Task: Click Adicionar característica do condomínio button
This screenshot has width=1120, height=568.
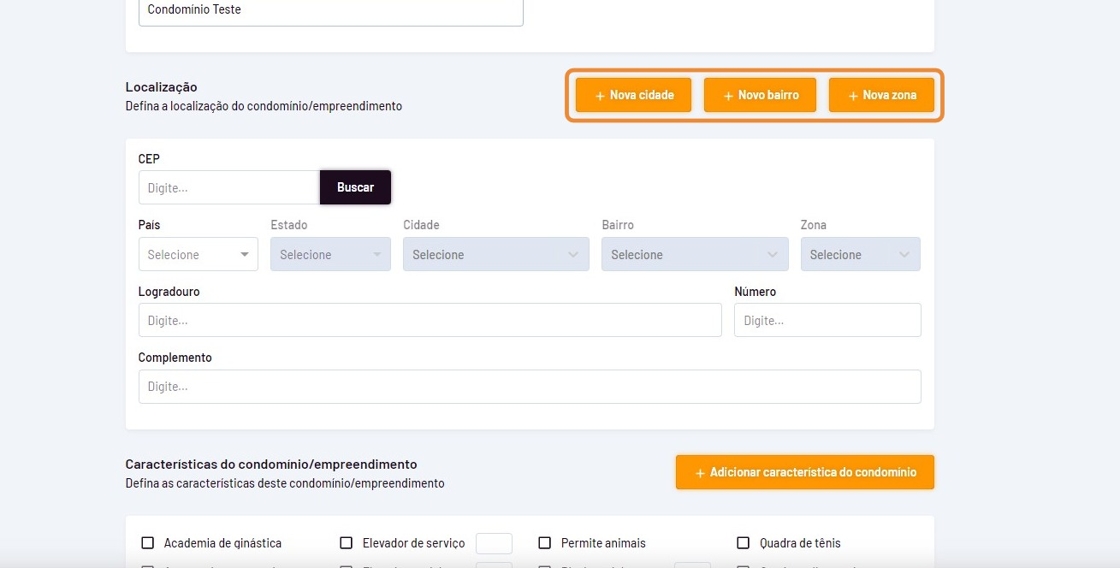Action: pyautogui.click(x=804, y=472)
